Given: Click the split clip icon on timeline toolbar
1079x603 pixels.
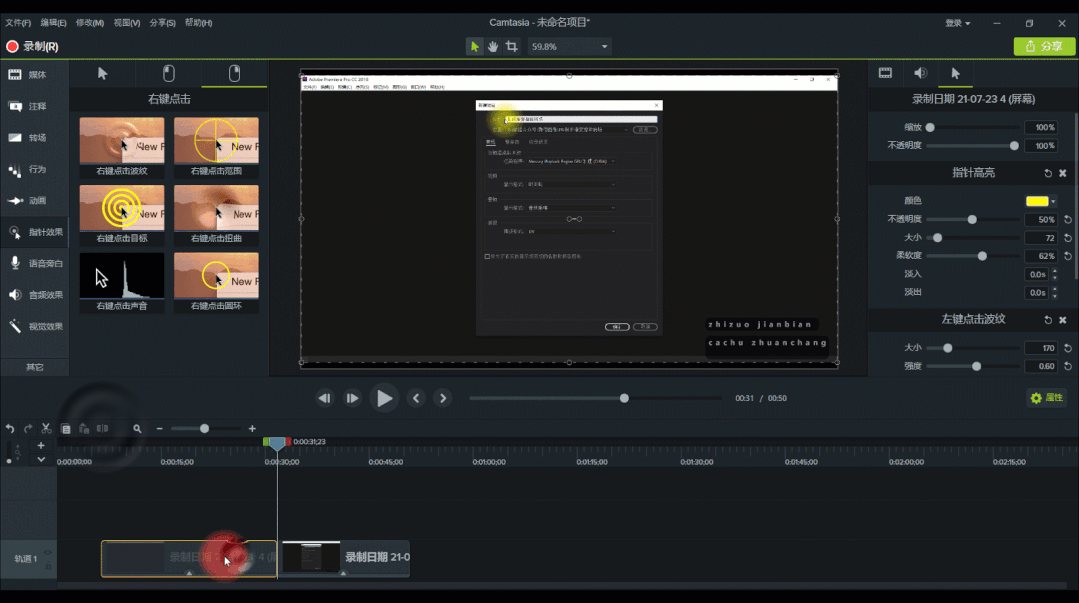Looking at the screenshot, I should [102, 428].
